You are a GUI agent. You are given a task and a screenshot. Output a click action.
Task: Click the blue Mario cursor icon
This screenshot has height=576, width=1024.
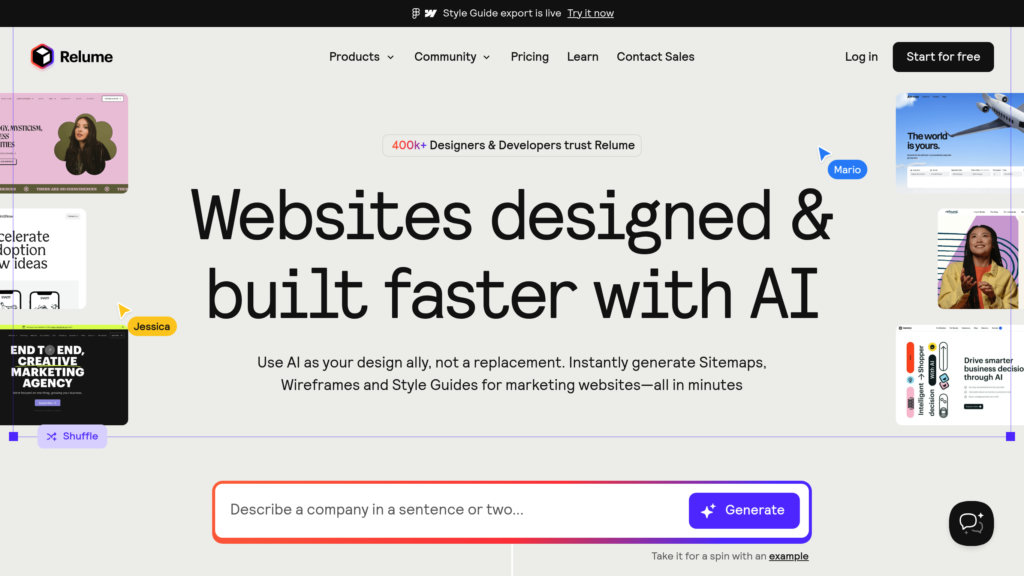(x=824, y=153)
